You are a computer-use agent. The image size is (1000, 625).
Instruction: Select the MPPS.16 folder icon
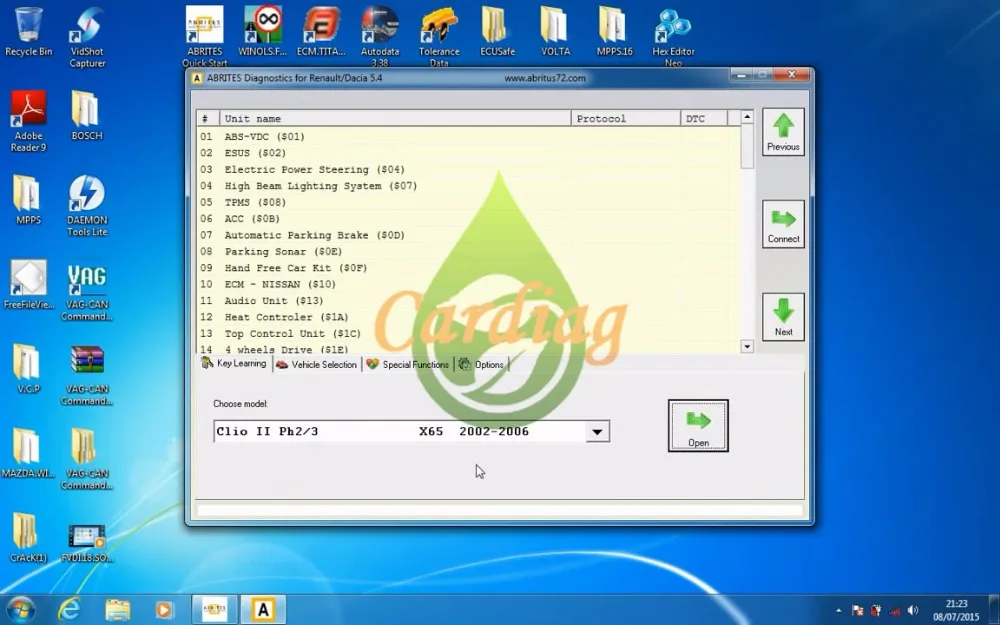pos(614,32)
